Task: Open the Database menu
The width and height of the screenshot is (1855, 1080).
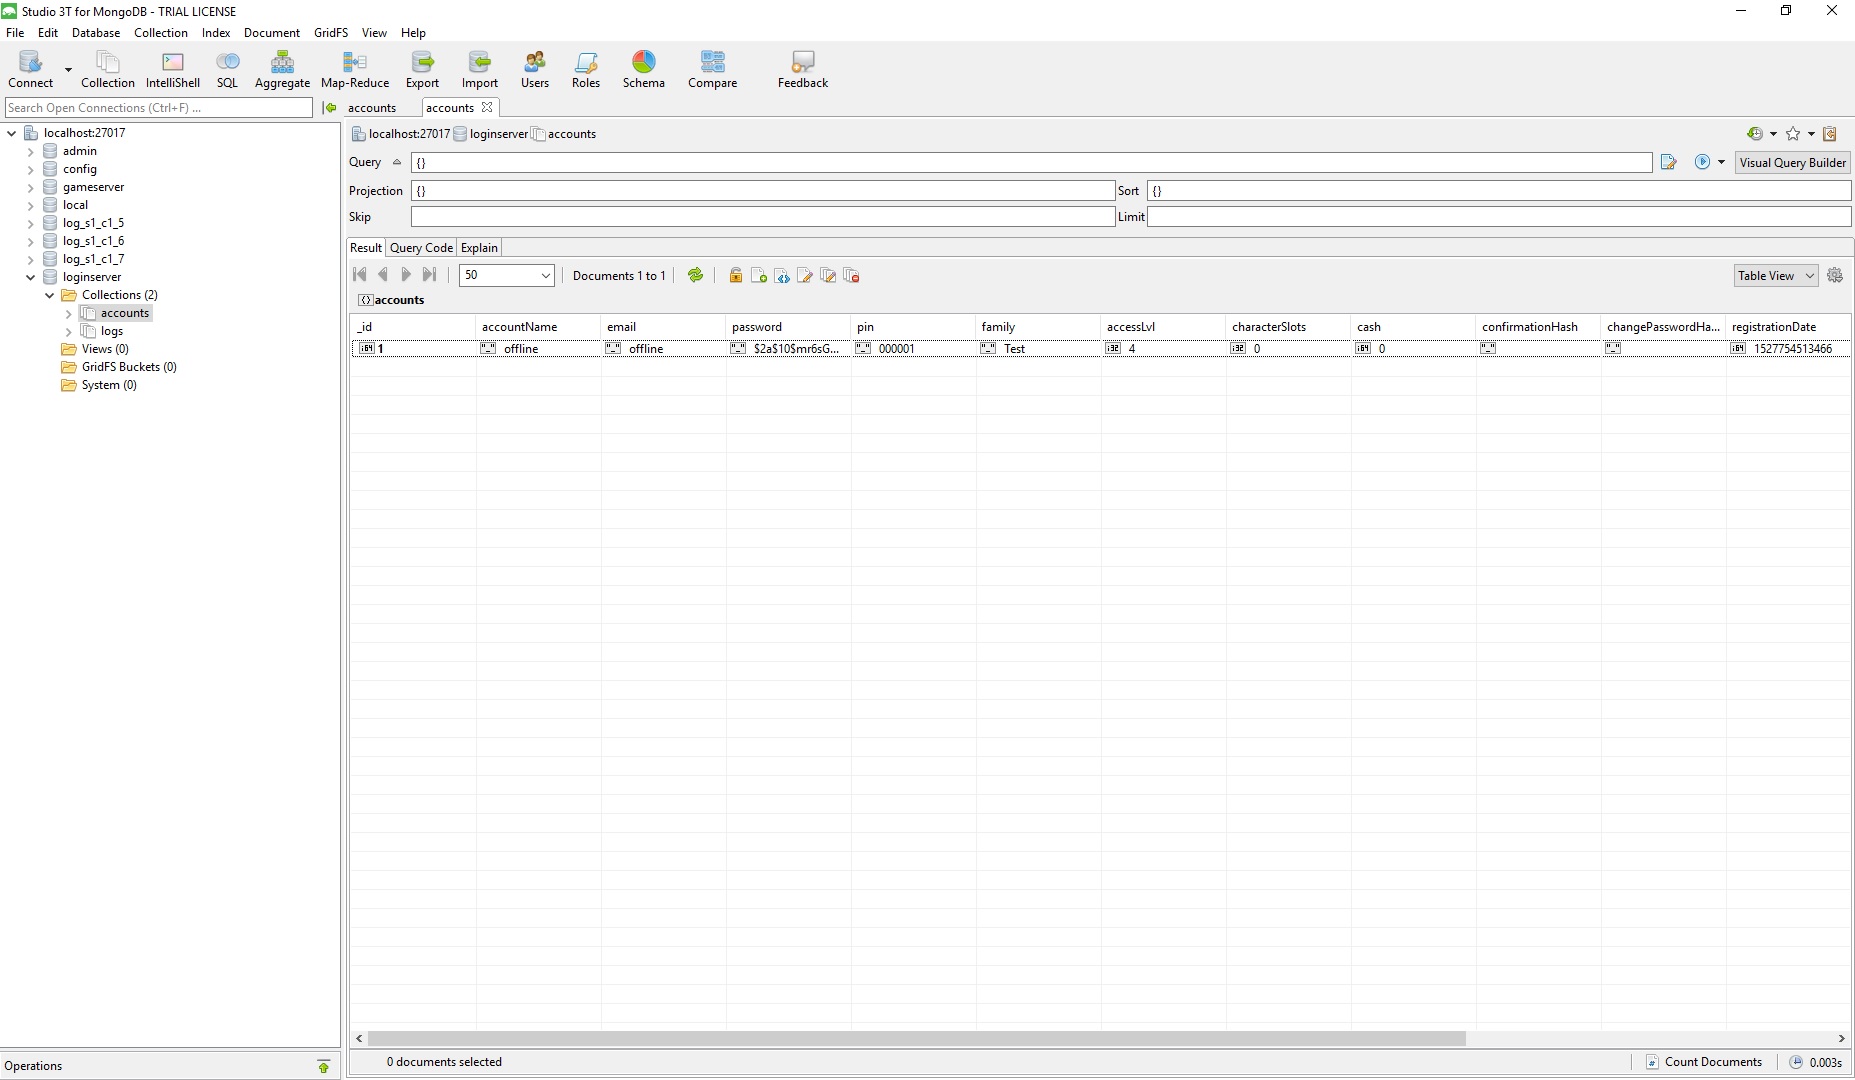Action: pyautogui.click(x=96, y=33)
